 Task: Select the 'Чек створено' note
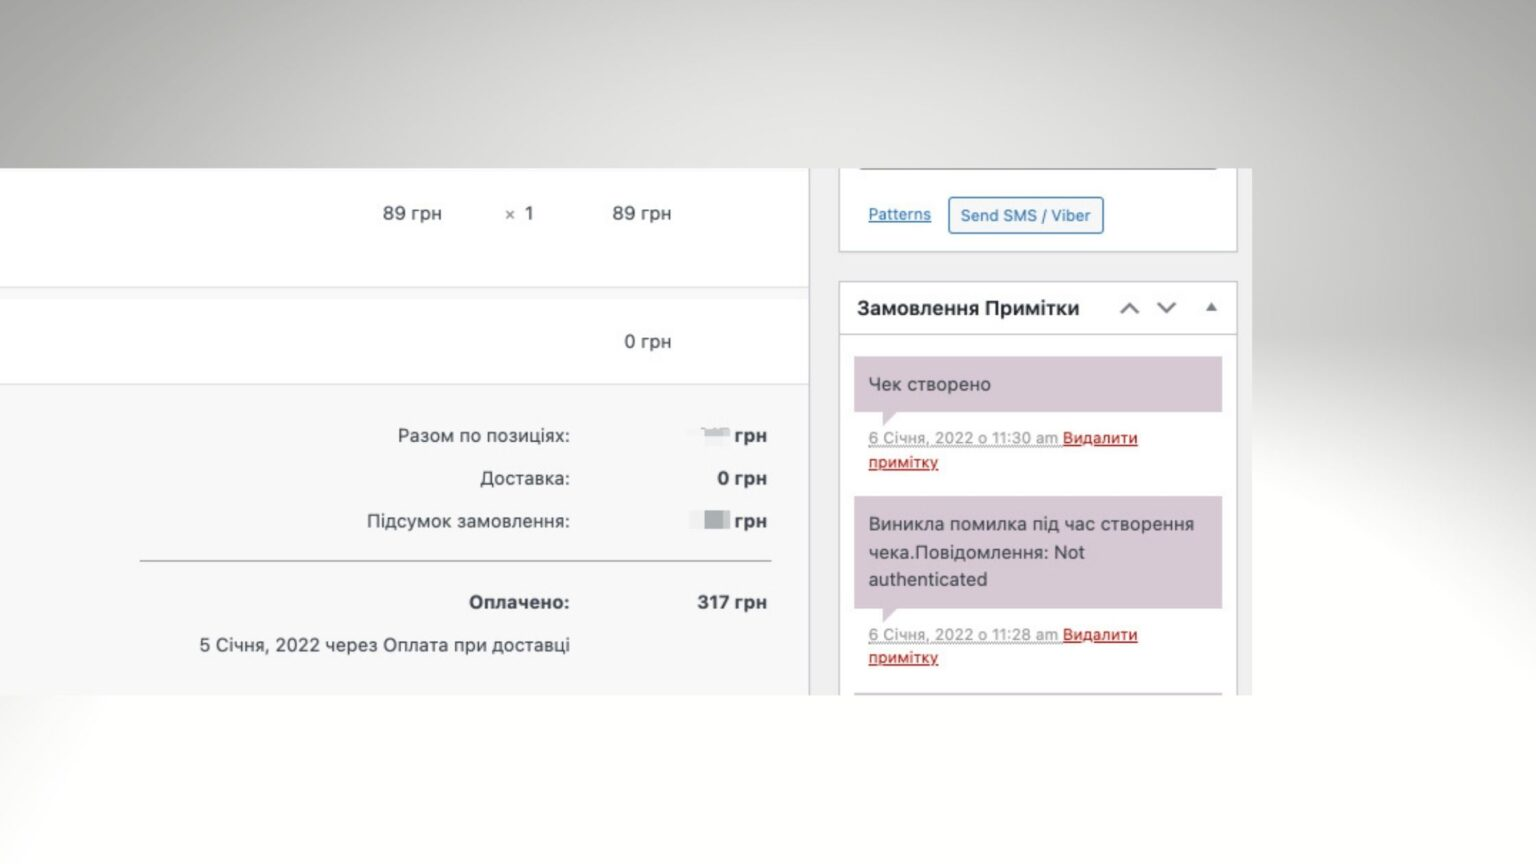pyautogui.click(x=1038, y=384)
